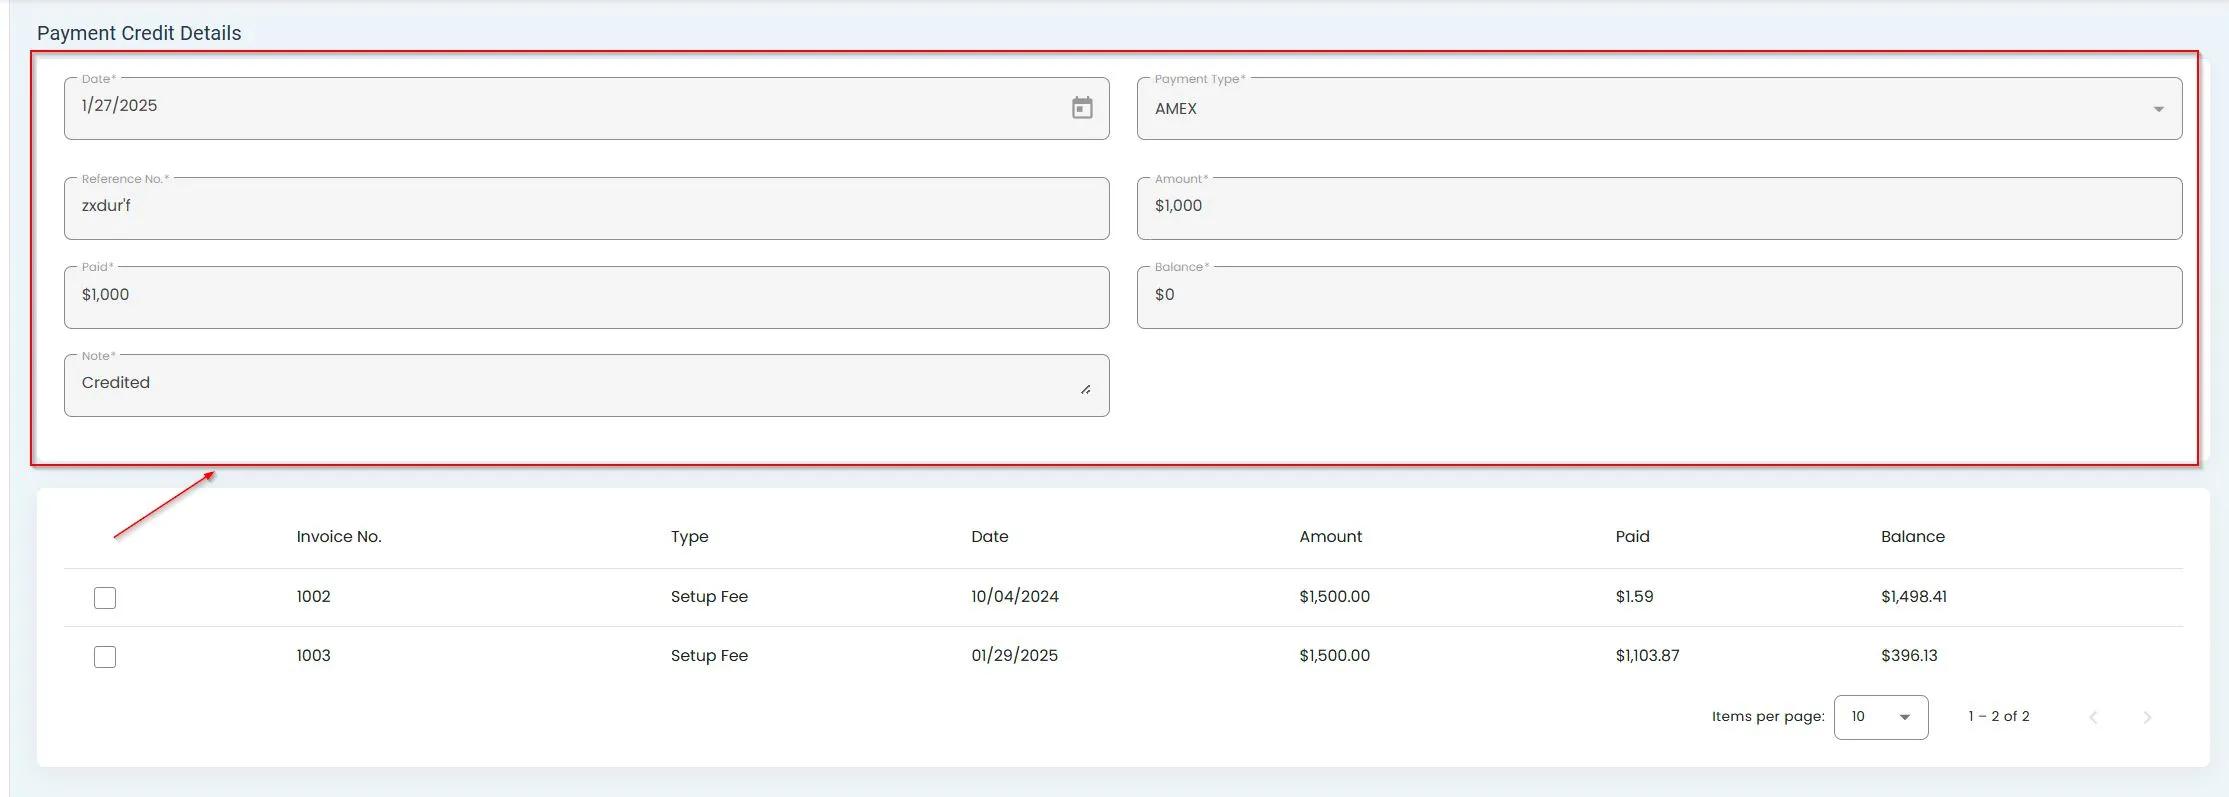Viewport: 2229px width, 797px height.
Task: Click the Payment Type dropdown arrow
Action: click(2158, 109)
